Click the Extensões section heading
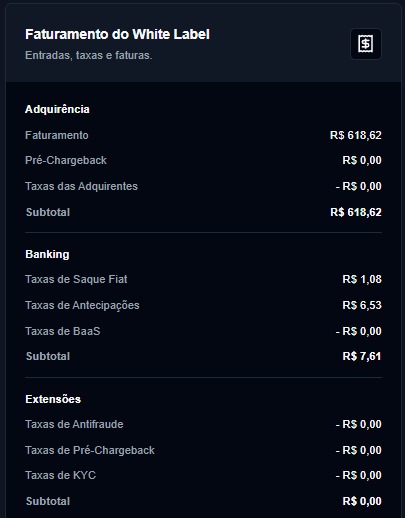 (53, 399)
